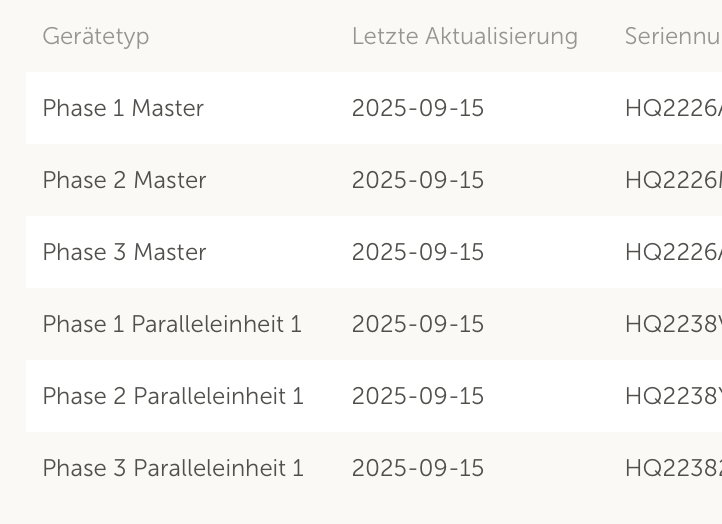Click update date of Phase 1 Paralleleinheit 1

(418, 324)
